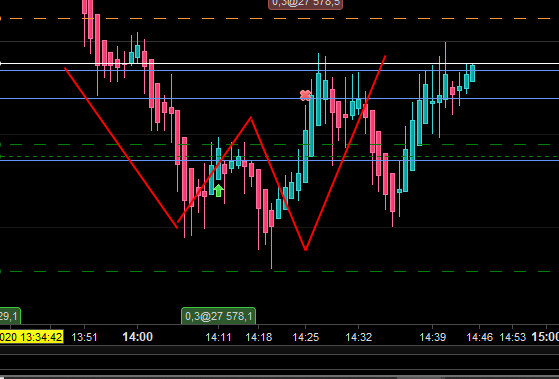Click the 14:53 time axis label
Image resolution: width=559 pixels, height=379 pixels.
click(513, 337)
